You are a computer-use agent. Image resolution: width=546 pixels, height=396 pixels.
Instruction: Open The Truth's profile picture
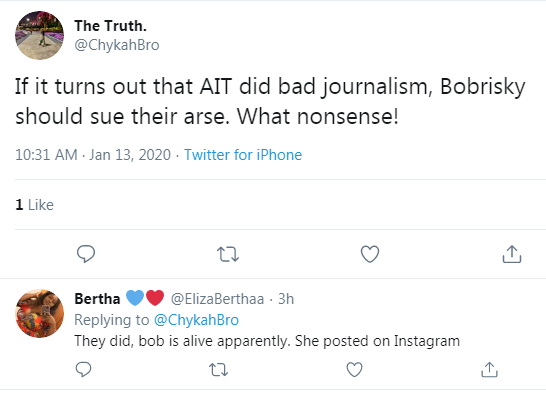[39, 35]
